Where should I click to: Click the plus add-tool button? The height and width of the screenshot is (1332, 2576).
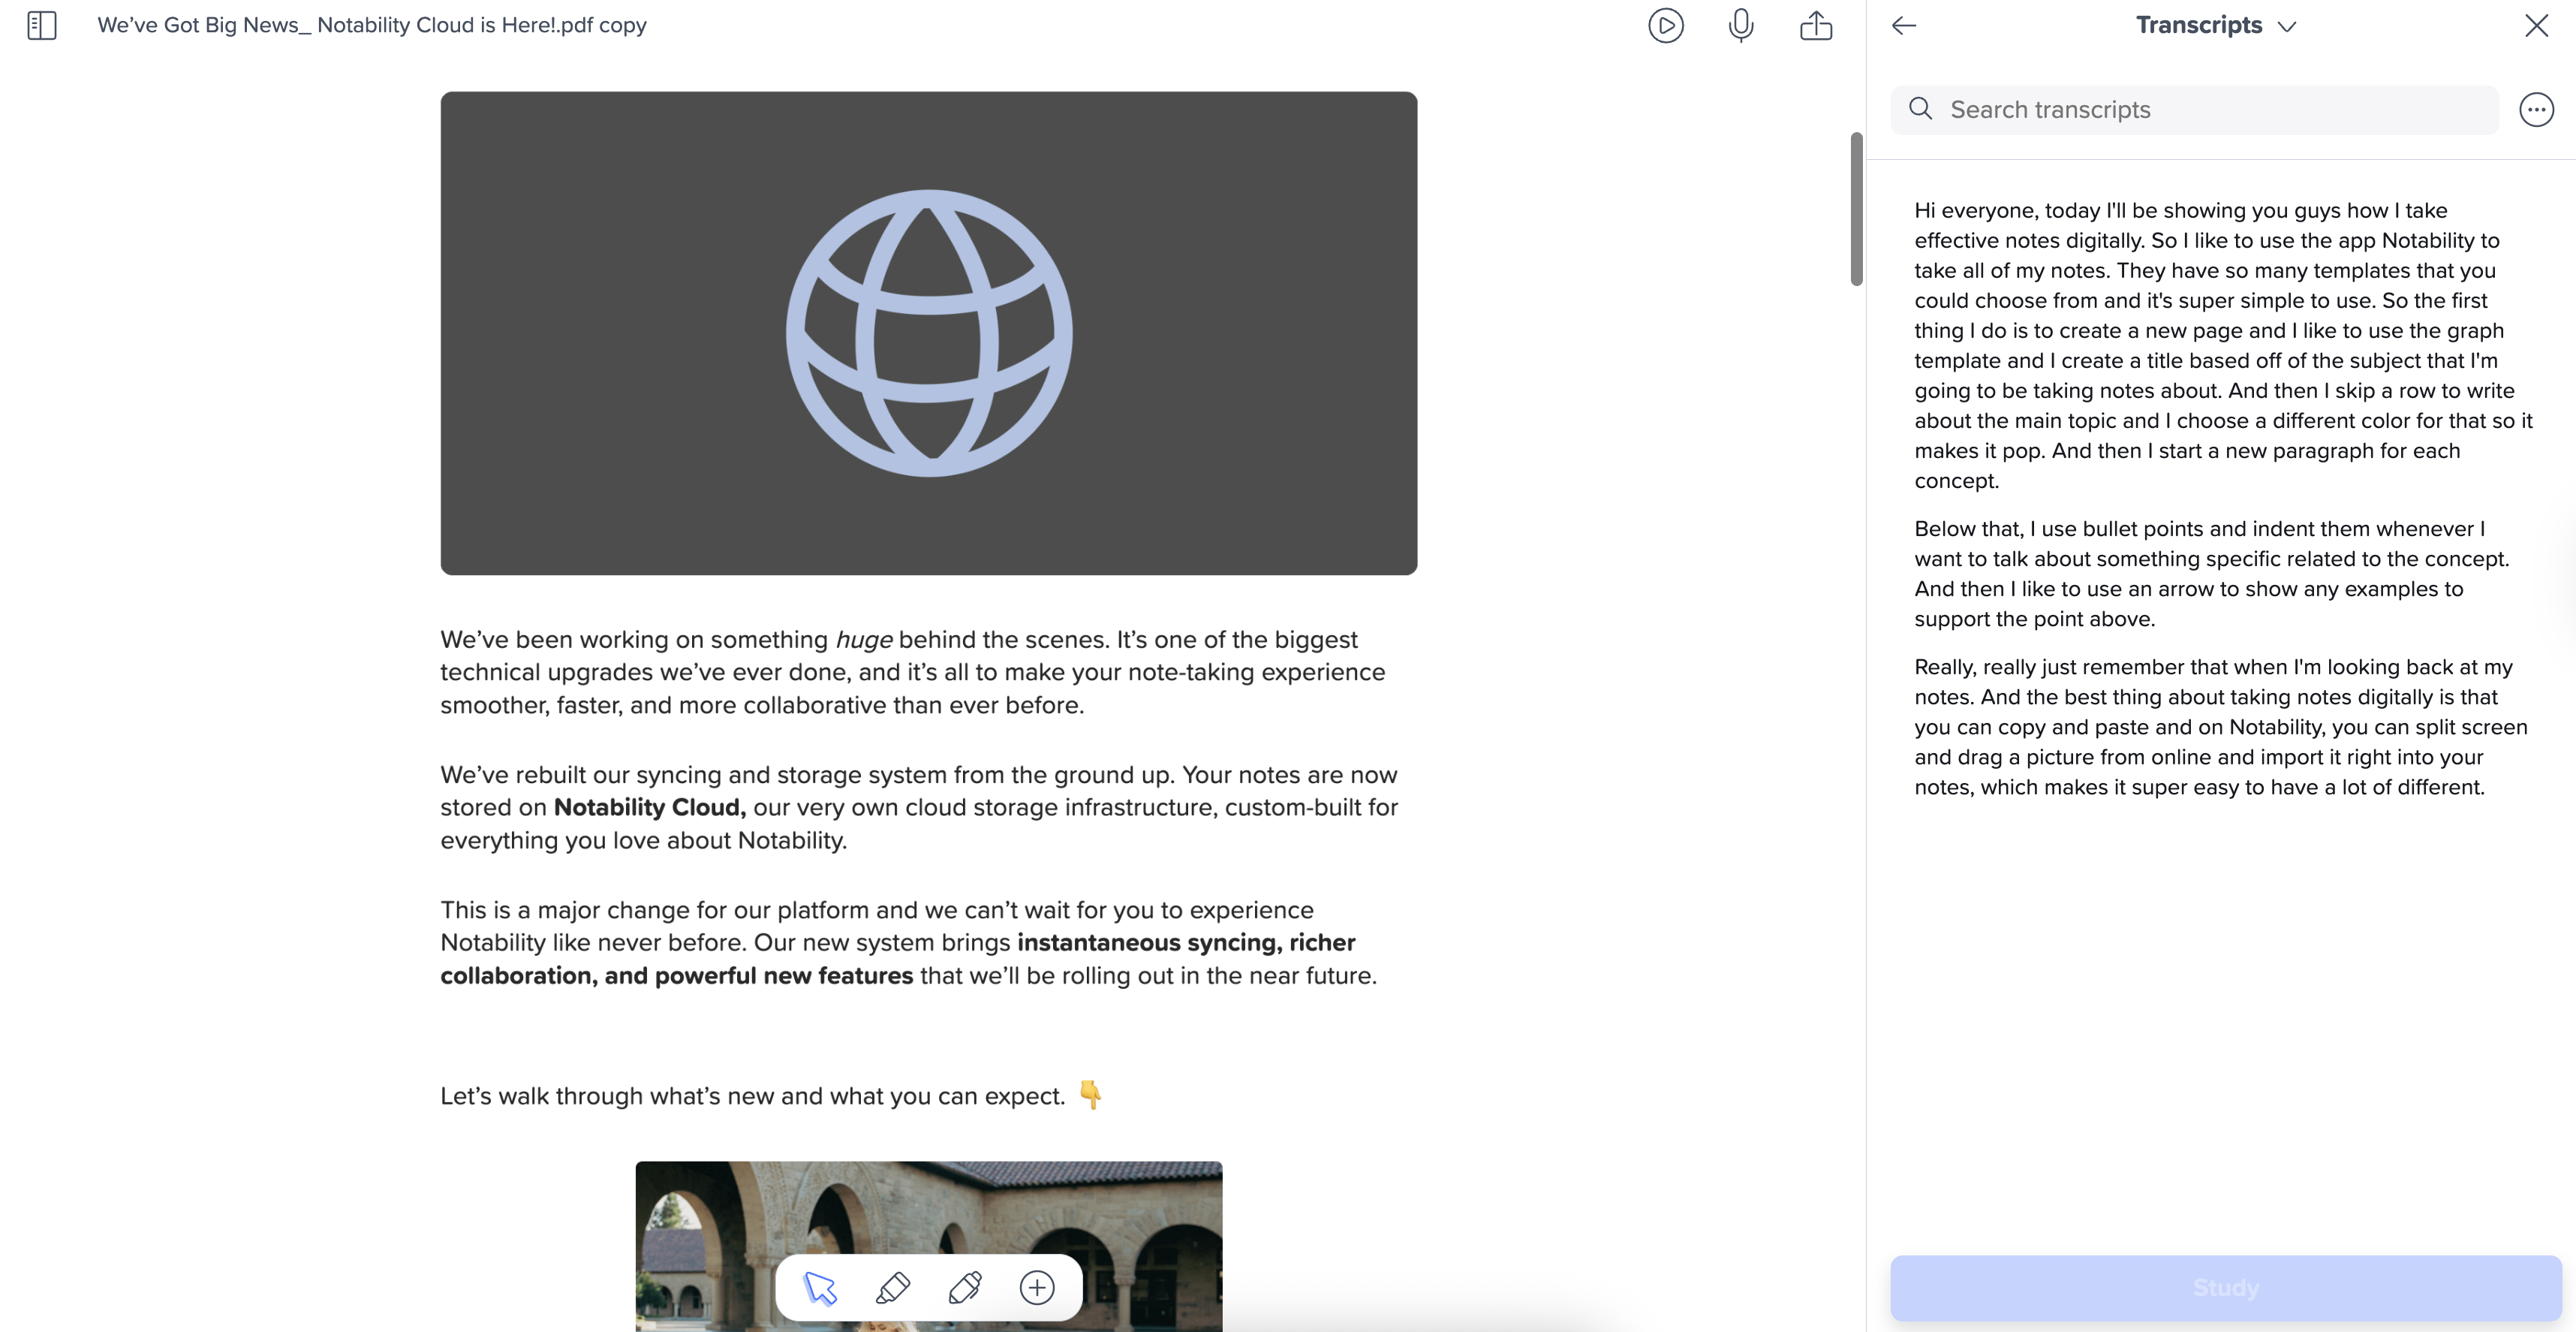coord(1036,1287)
